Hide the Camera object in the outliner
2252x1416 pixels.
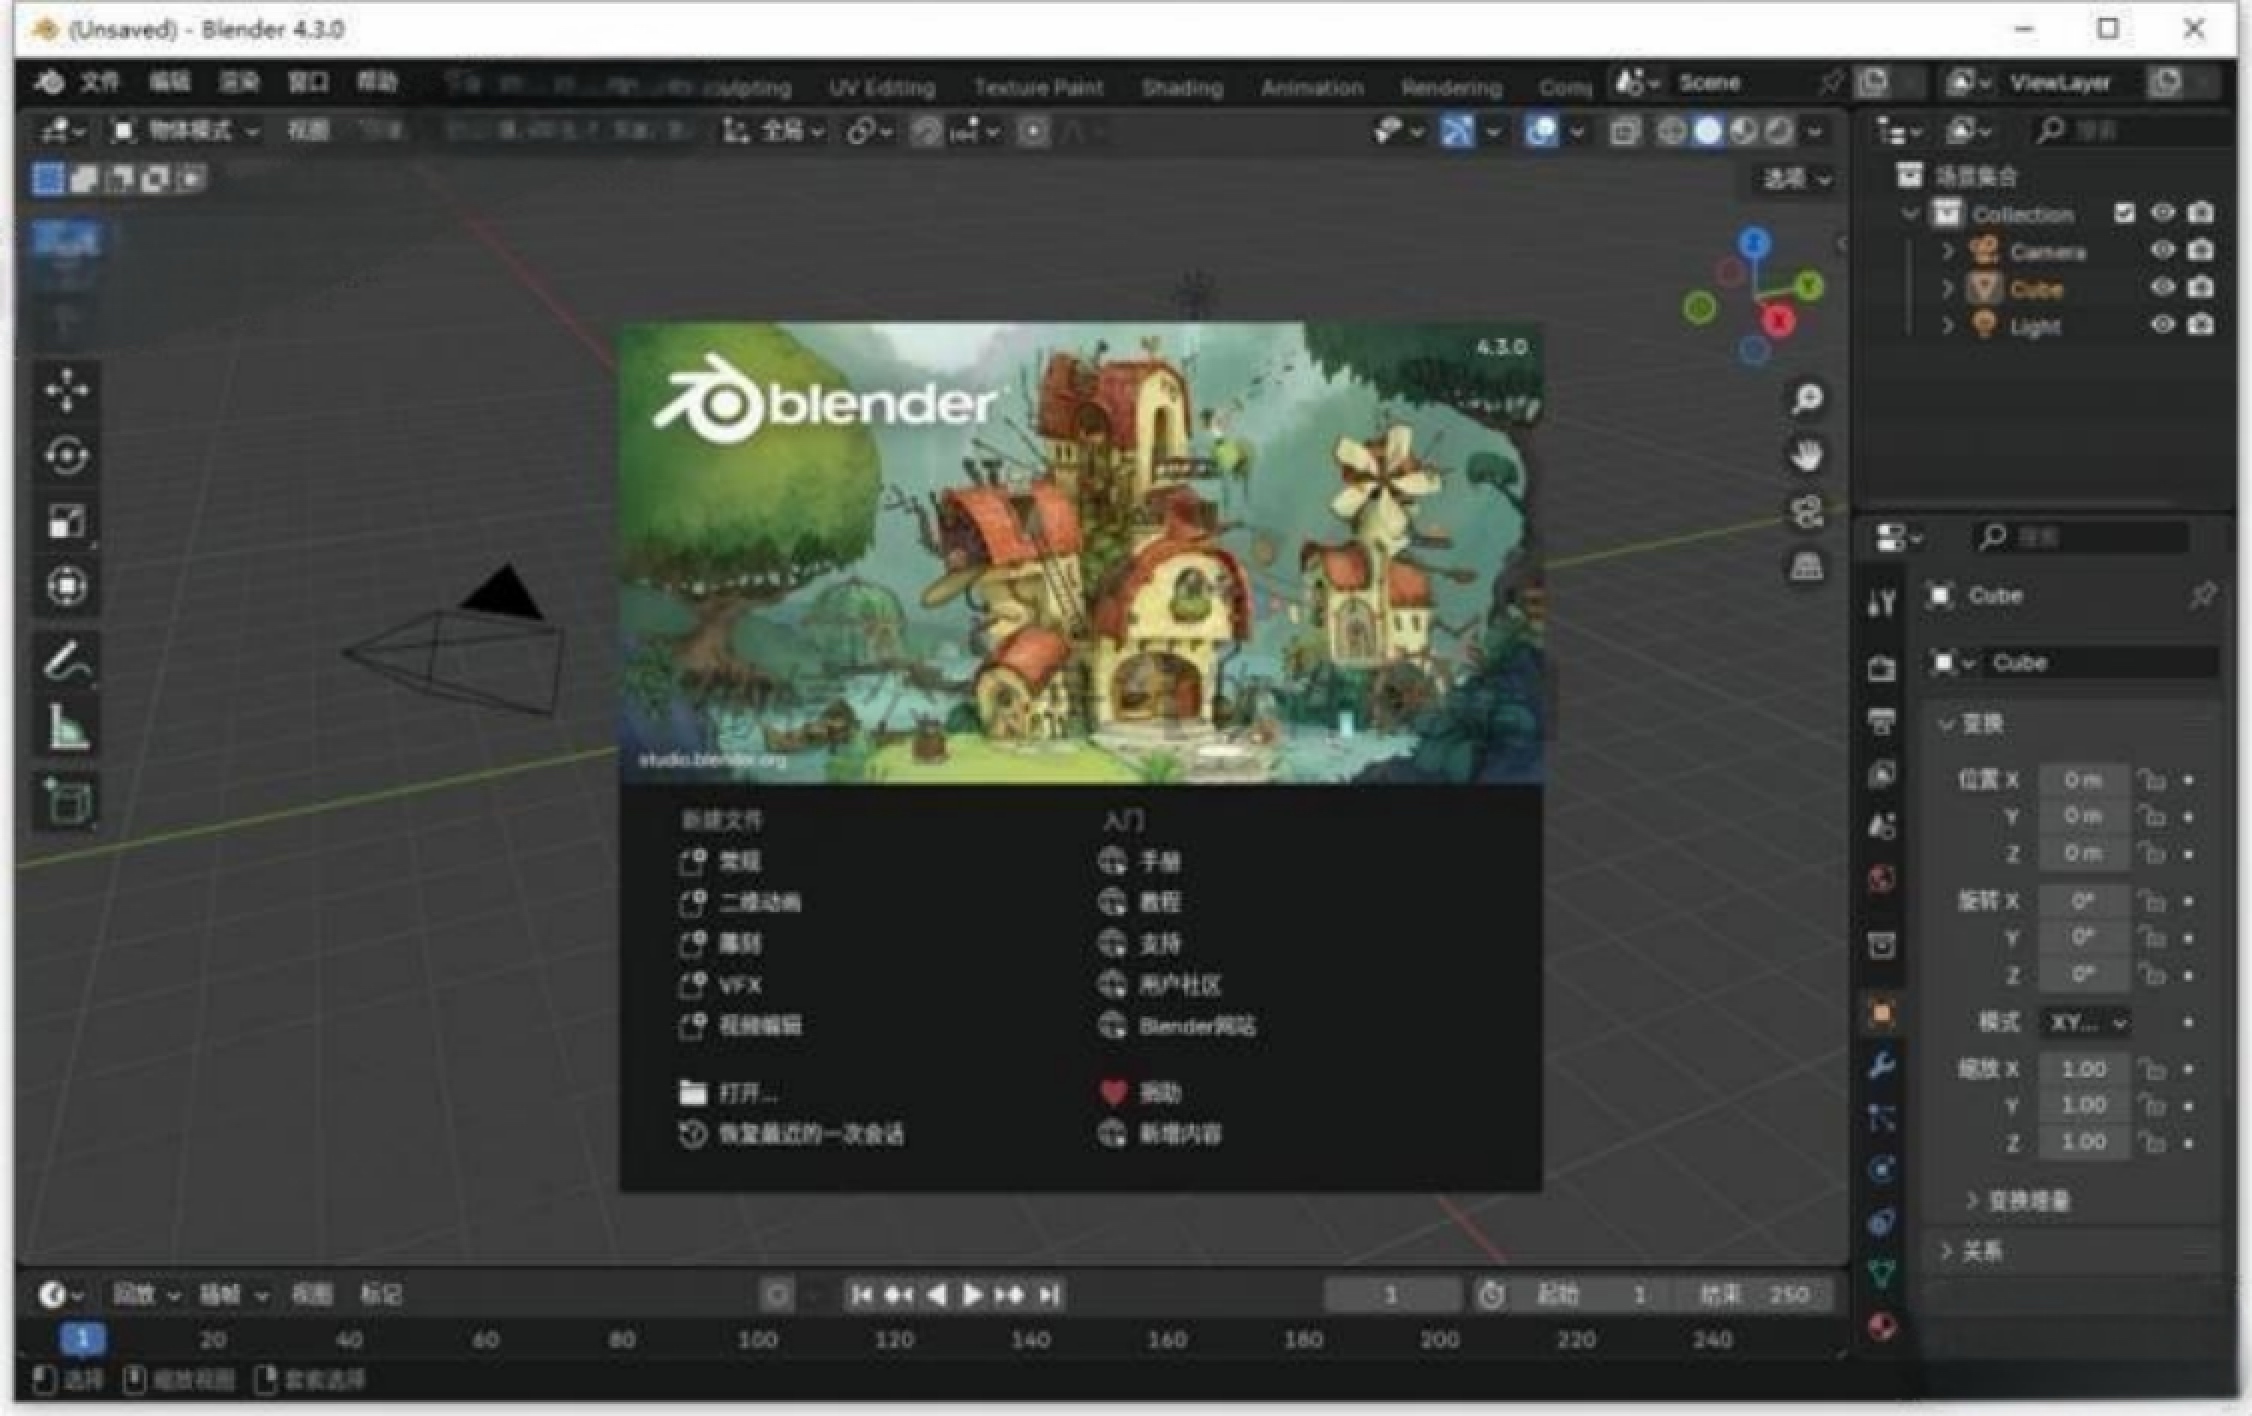point(2162,251)
